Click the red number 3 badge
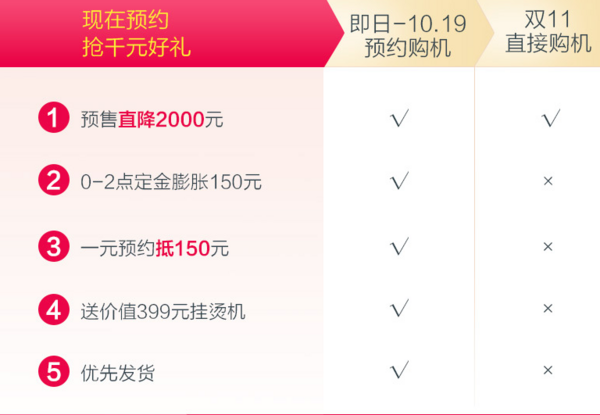Screen dimensions: 600x415 [x=54, y=246]
